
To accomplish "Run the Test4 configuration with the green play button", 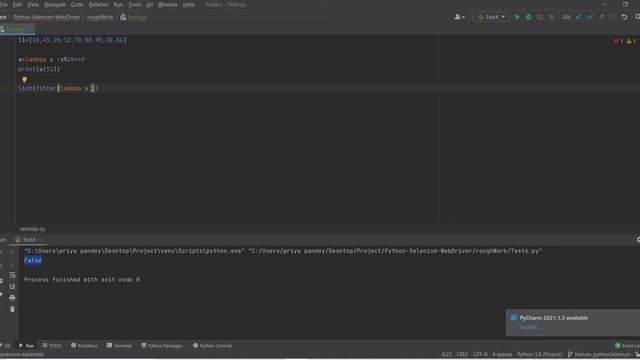I will 517,17.
